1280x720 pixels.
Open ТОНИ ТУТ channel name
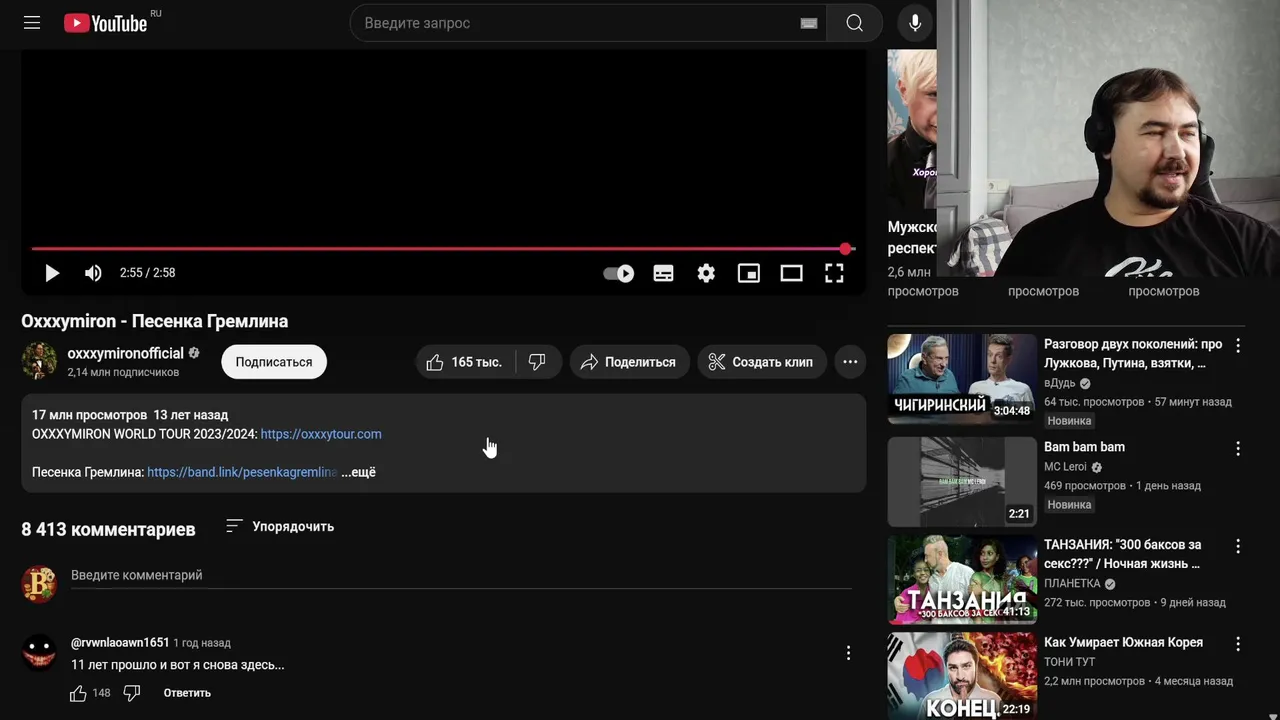(1069, 662)
